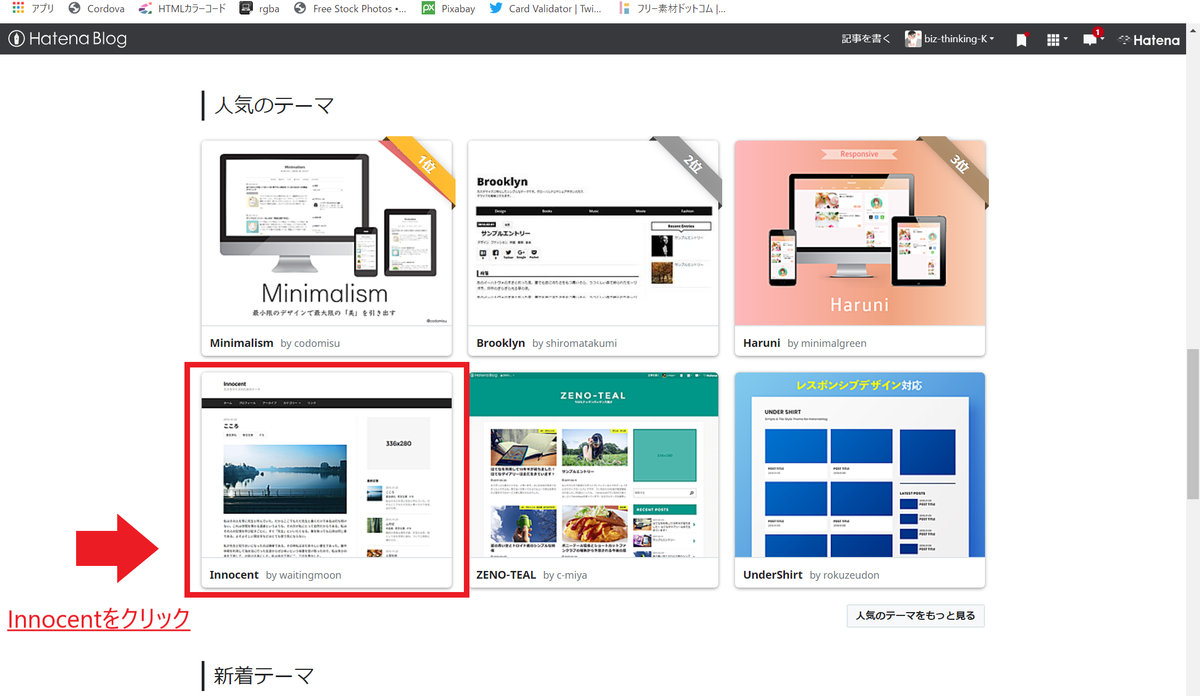
Task: Click the Brooklyn theme title
Action: tap(501, 343)
